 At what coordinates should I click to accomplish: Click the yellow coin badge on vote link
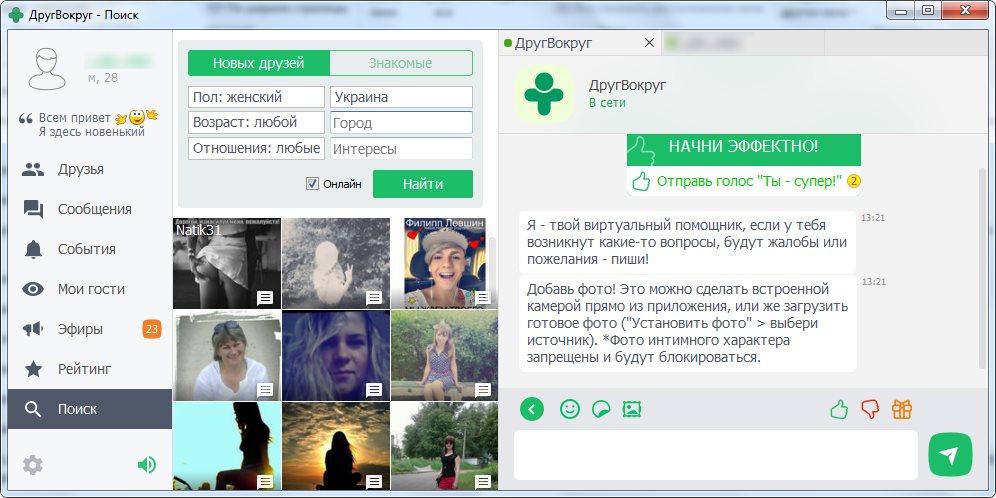tap(854, 182)
